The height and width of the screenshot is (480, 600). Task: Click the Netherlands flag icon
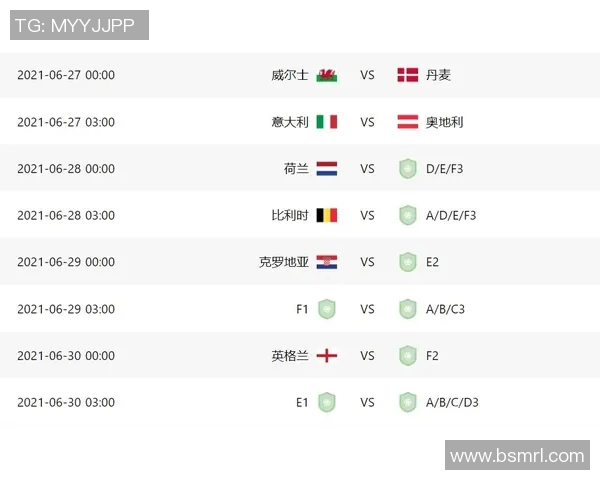327,169
